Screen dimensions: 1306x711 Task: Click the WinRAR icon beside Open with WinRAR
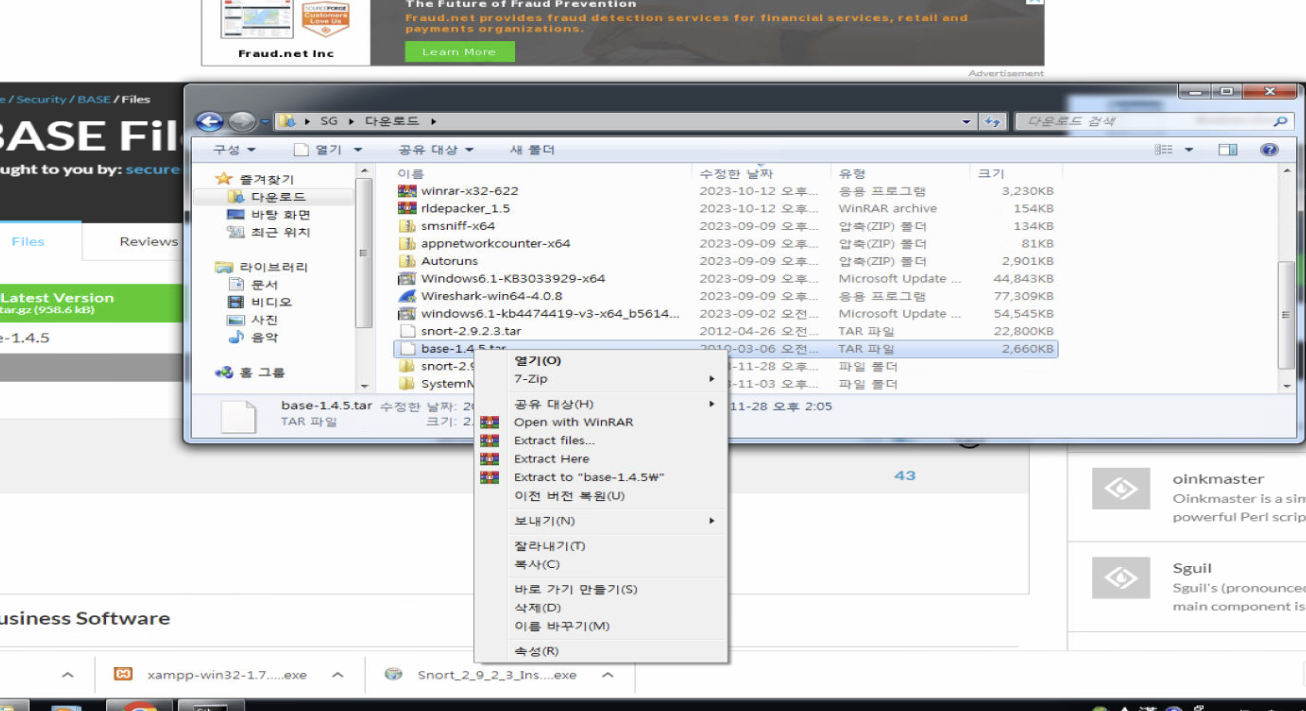point(489,422)
